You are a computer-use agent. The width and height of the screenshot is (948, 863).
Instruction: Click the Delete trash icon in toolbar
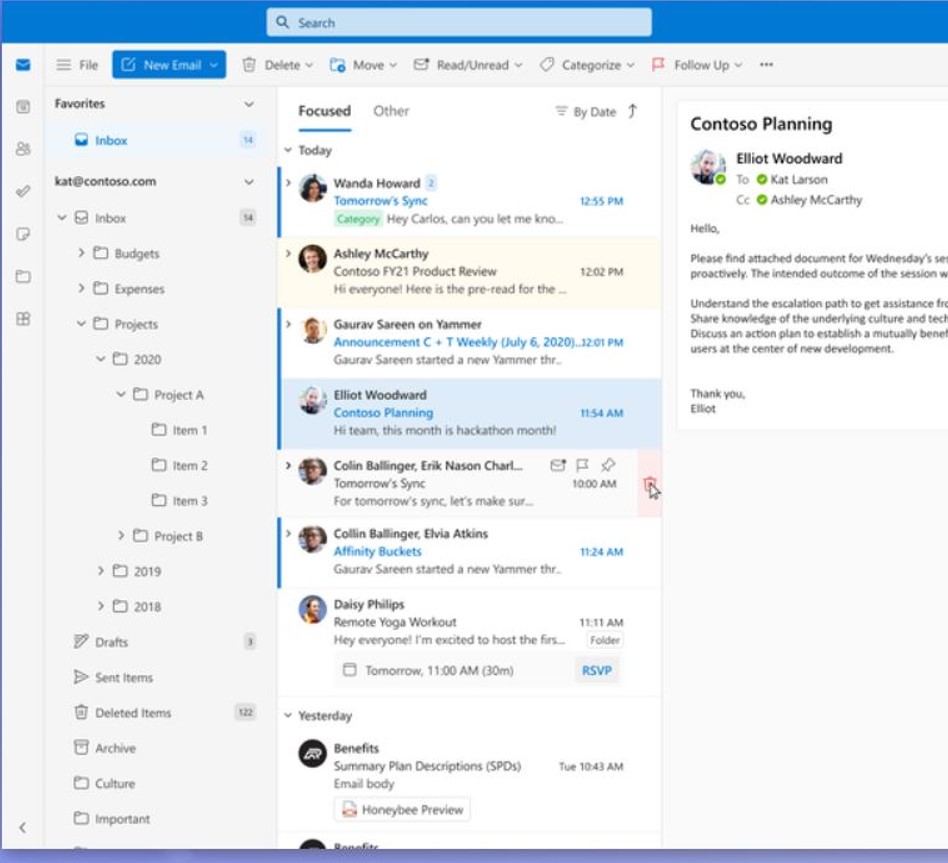(248, 65)
